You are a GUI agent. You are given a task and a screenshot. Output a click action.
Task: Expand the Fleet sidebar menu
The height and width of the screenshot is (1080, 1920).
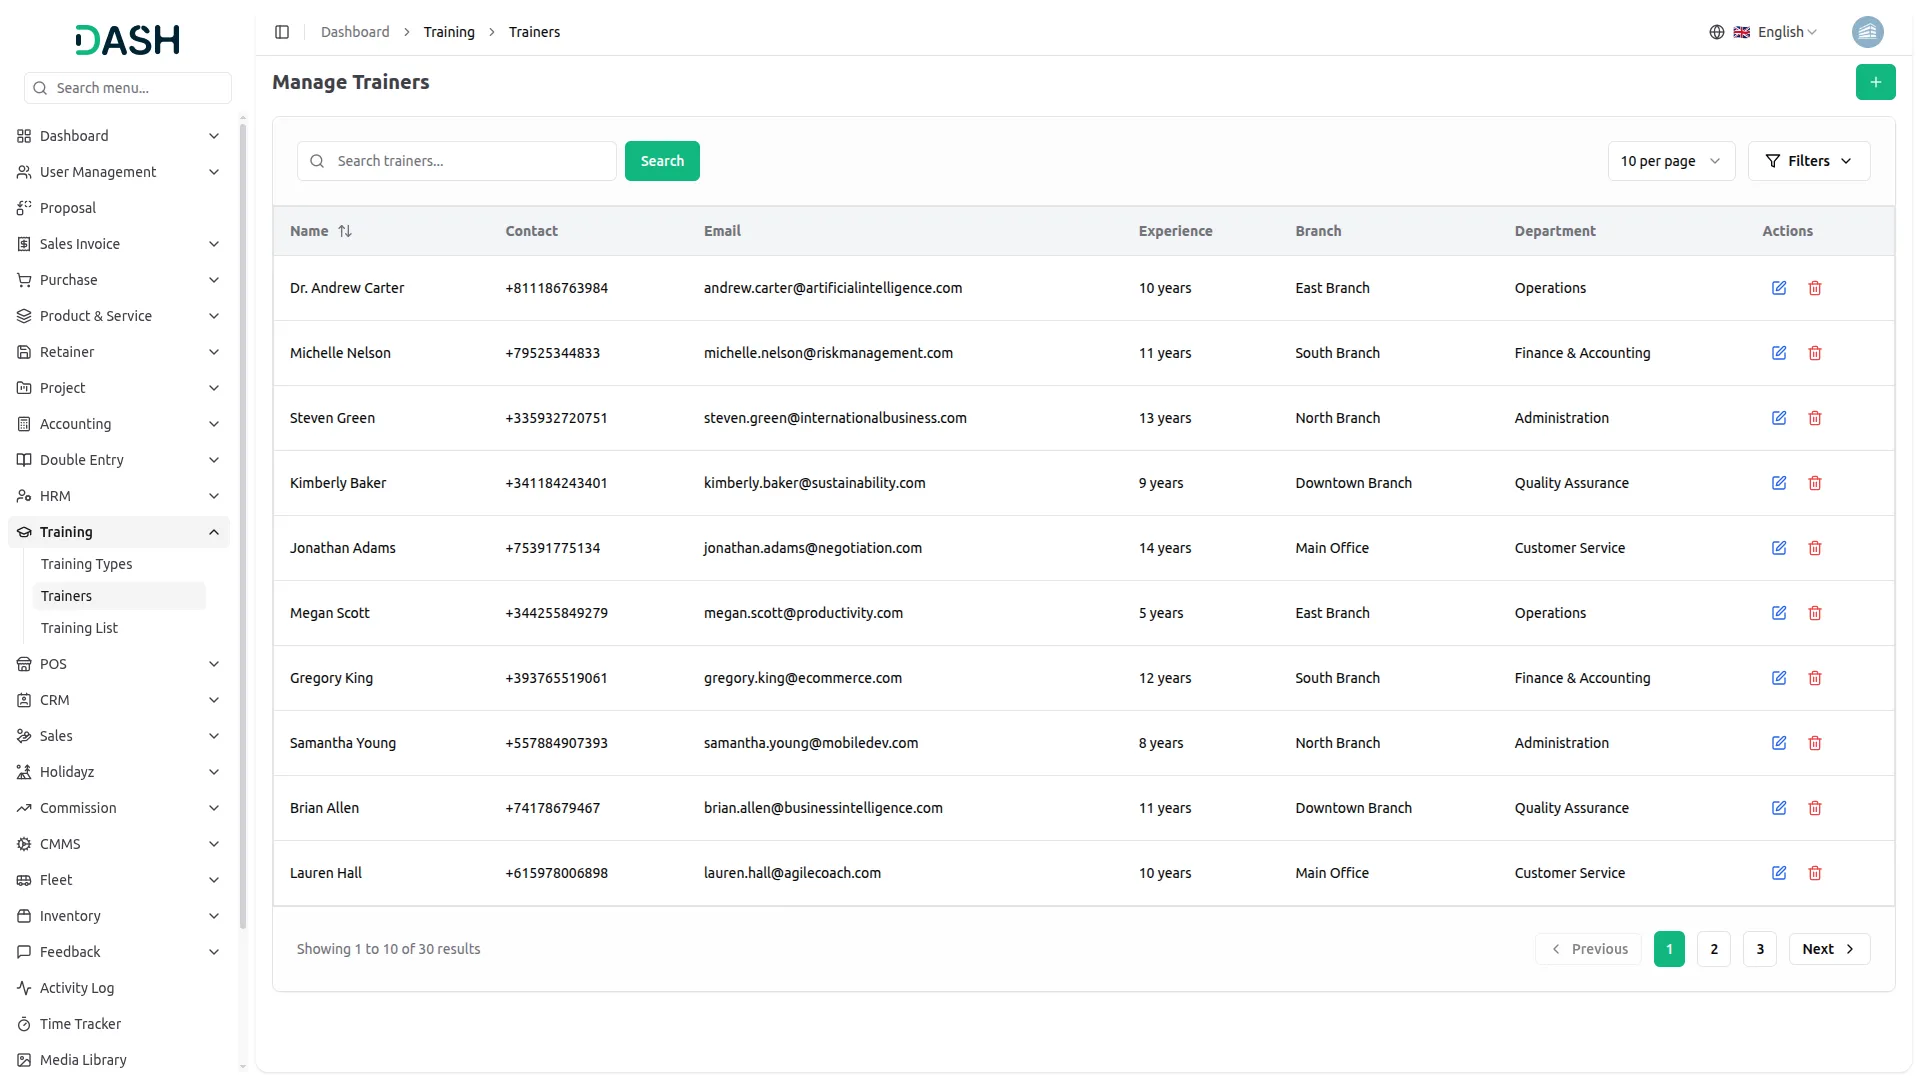tap(119, 880)
